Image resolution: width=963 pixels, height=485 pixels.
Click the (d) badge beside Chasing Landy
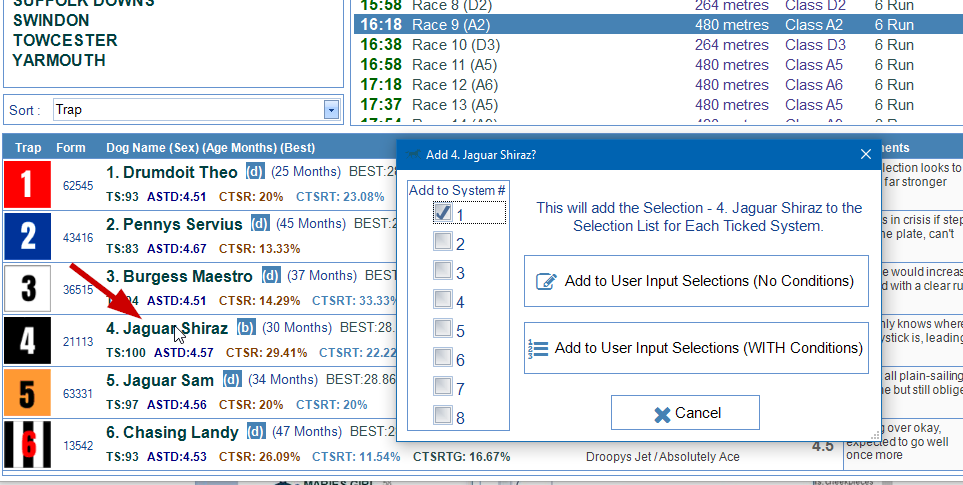pos(256,432)
